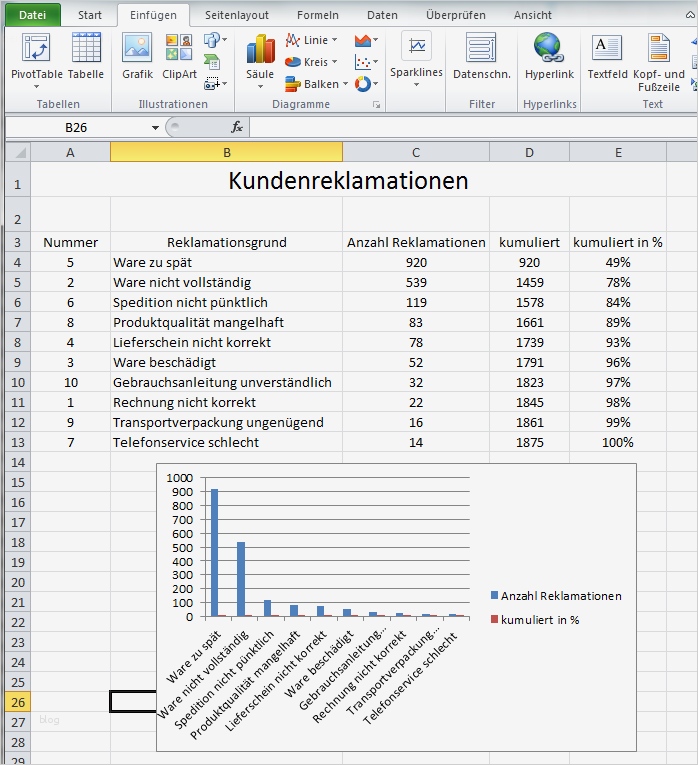The width and height of the screenshot is (698, 765).
Task: Select column B header
Action: click(226, 153)
